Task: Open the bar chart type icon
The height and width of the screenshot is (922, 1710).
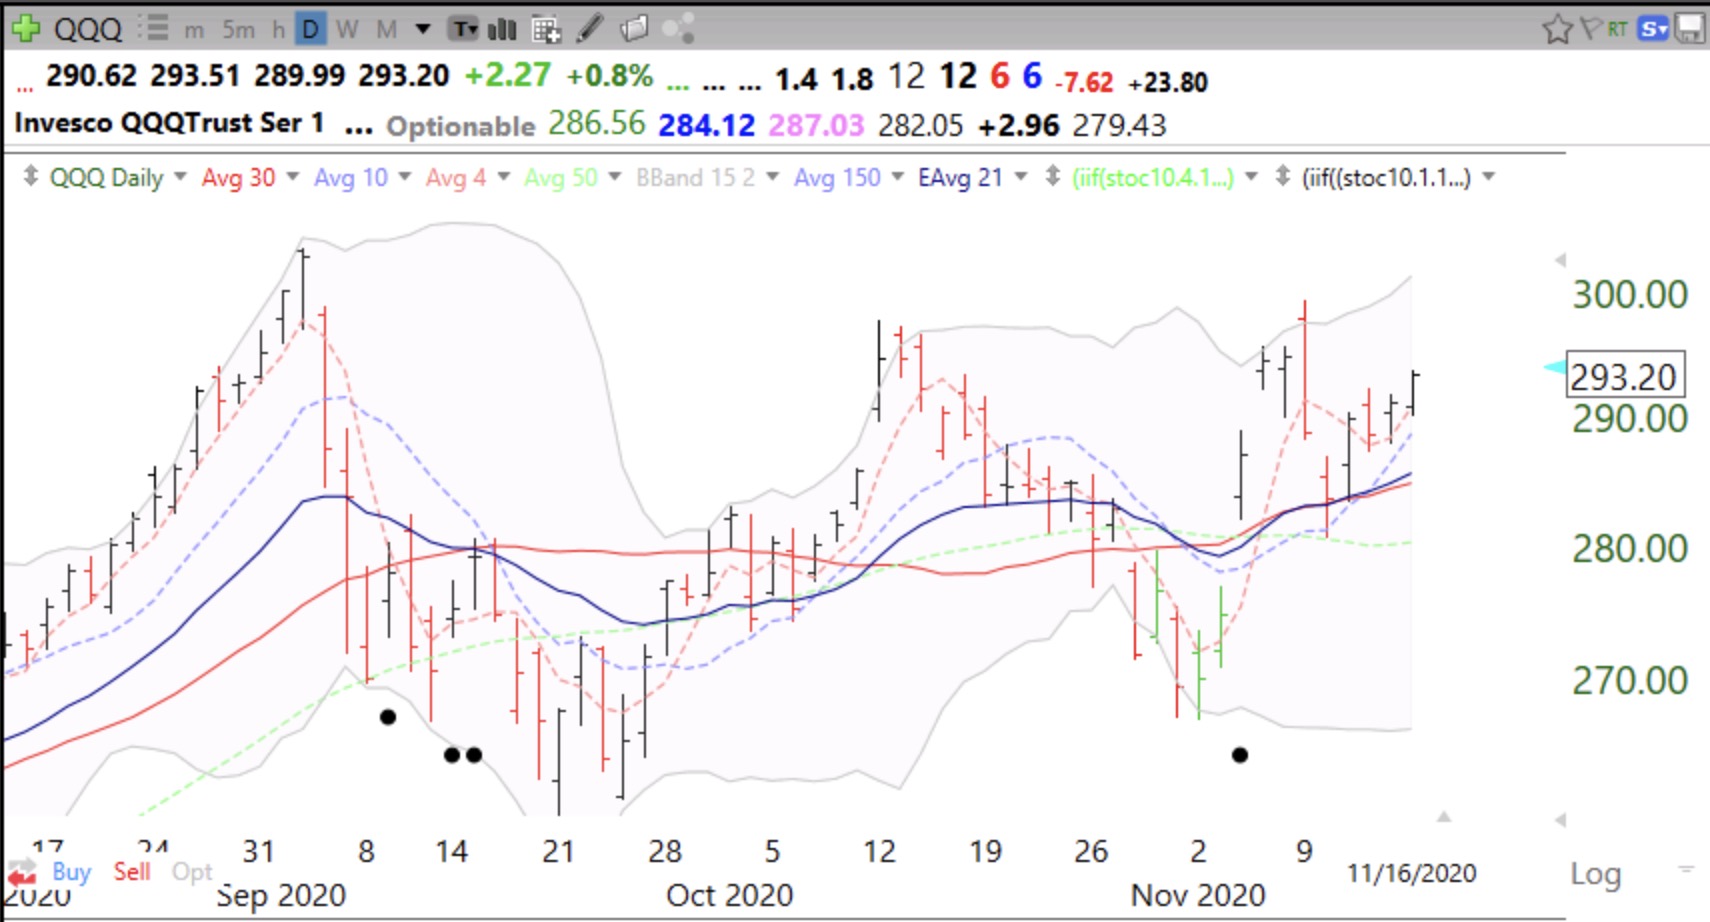Action: pos(502,29)
